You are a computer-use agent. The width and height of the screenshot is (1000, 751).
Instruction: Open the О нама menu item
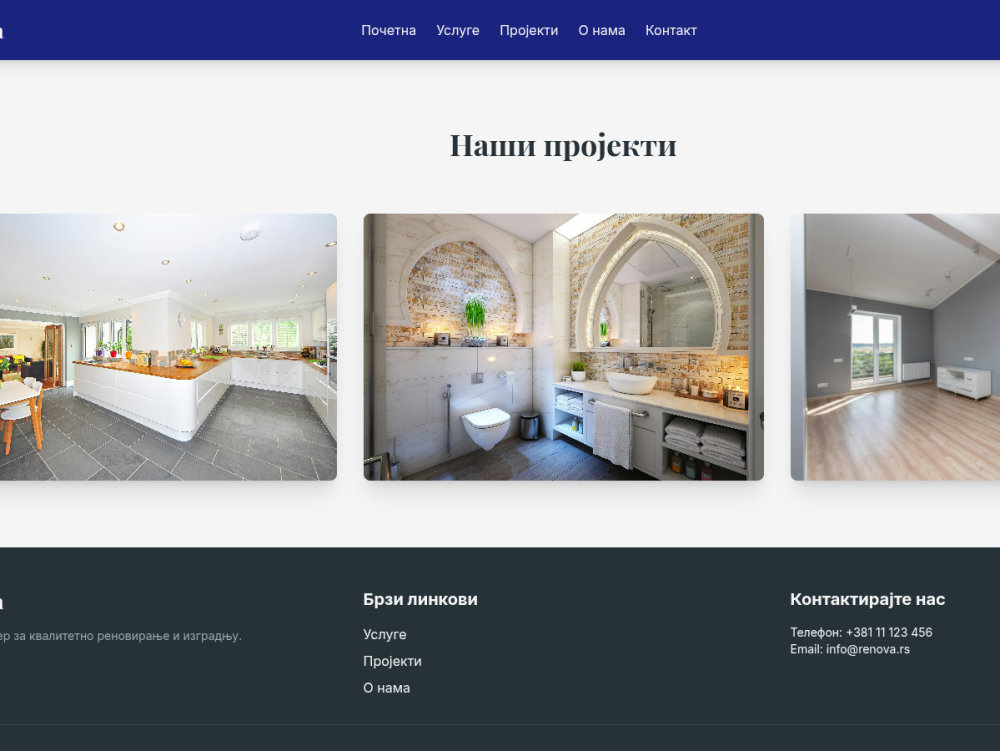coord(601,30)
